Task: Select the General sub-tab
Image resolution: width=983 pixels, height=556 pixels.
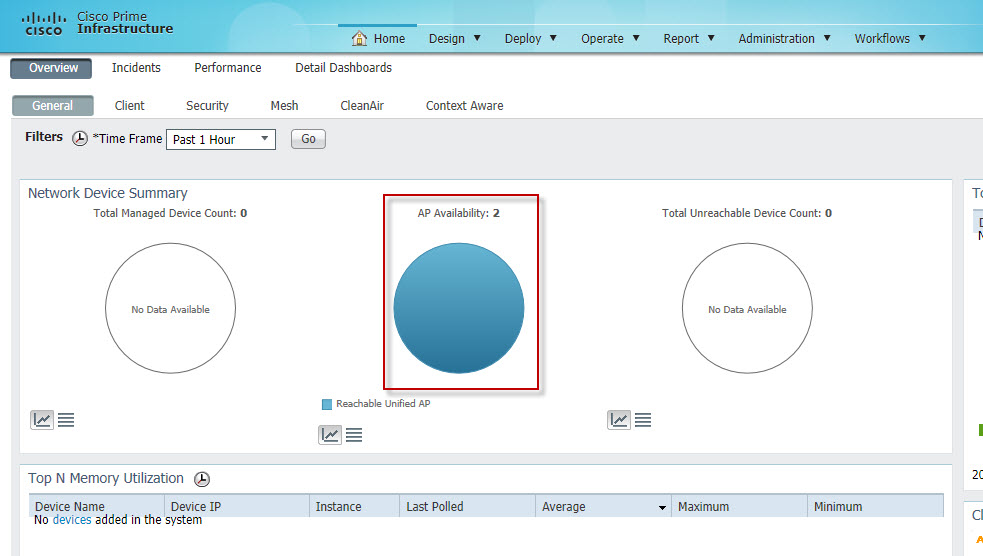Action: (53, 105)
